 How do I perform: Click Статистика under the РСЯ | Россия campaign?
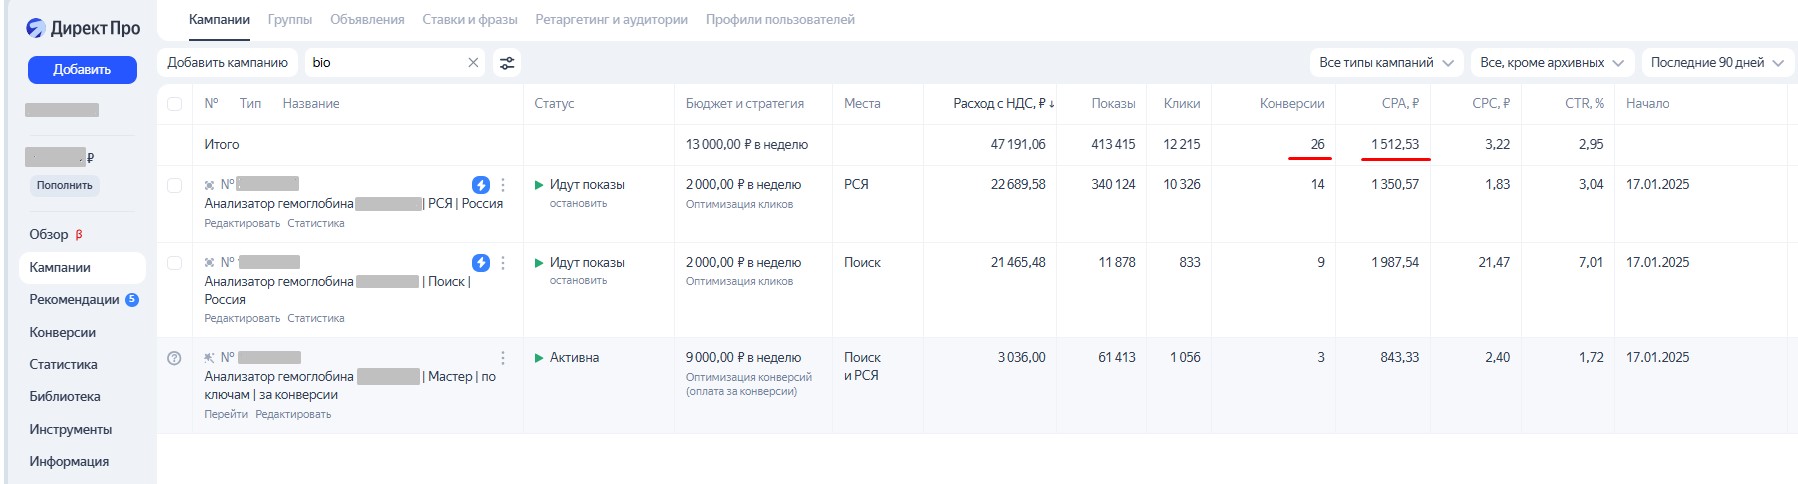pos(316,223)
